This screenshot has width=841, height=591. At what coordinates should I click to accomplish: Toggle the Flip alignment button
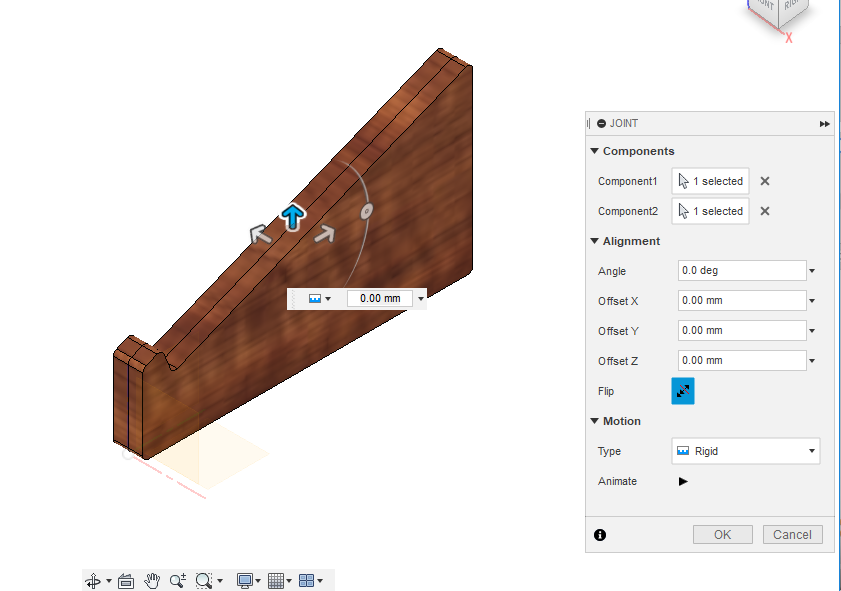click(x=683, y=391)
